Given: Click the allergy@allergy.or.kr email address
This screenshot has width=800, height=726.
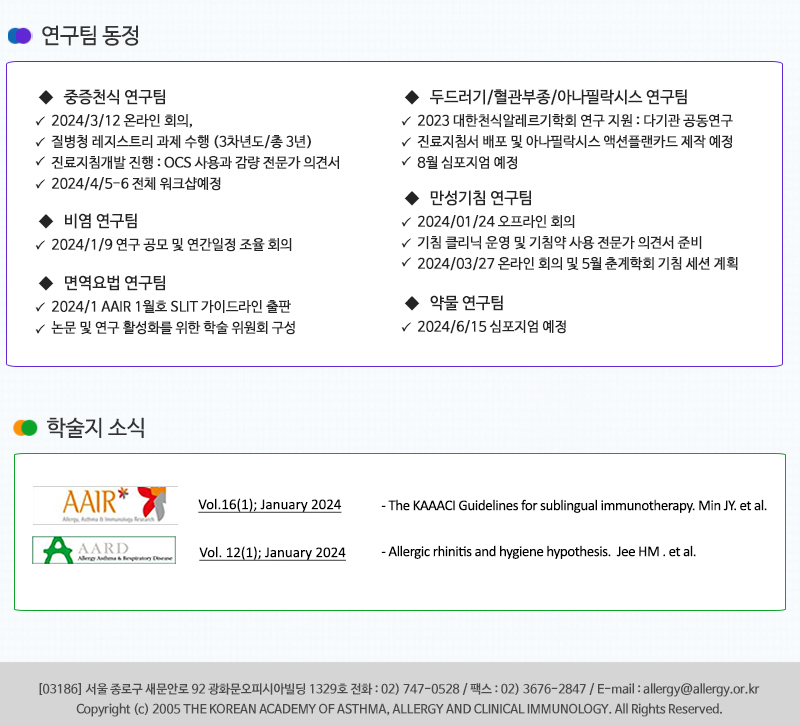Looking at the screenshot, I should tap(701, 689).
